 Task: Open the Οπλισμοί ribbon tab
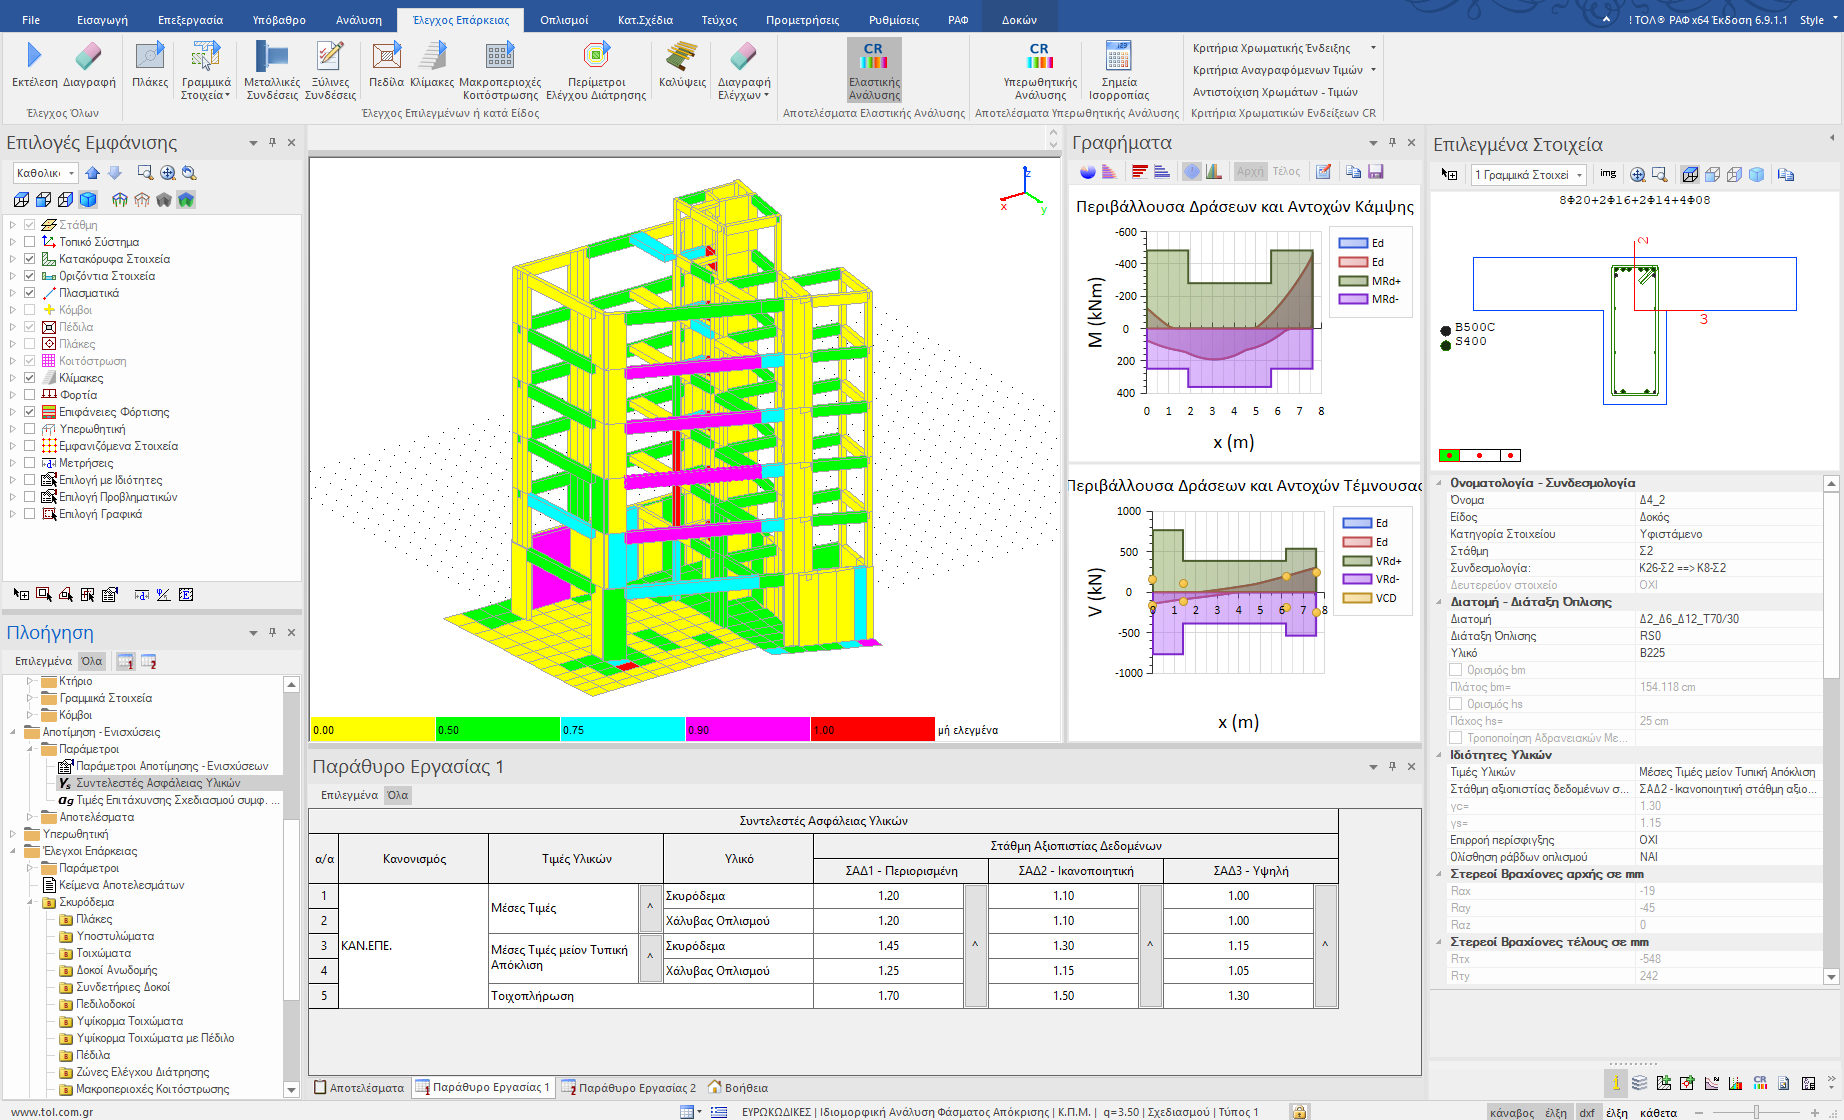[564, 20]
